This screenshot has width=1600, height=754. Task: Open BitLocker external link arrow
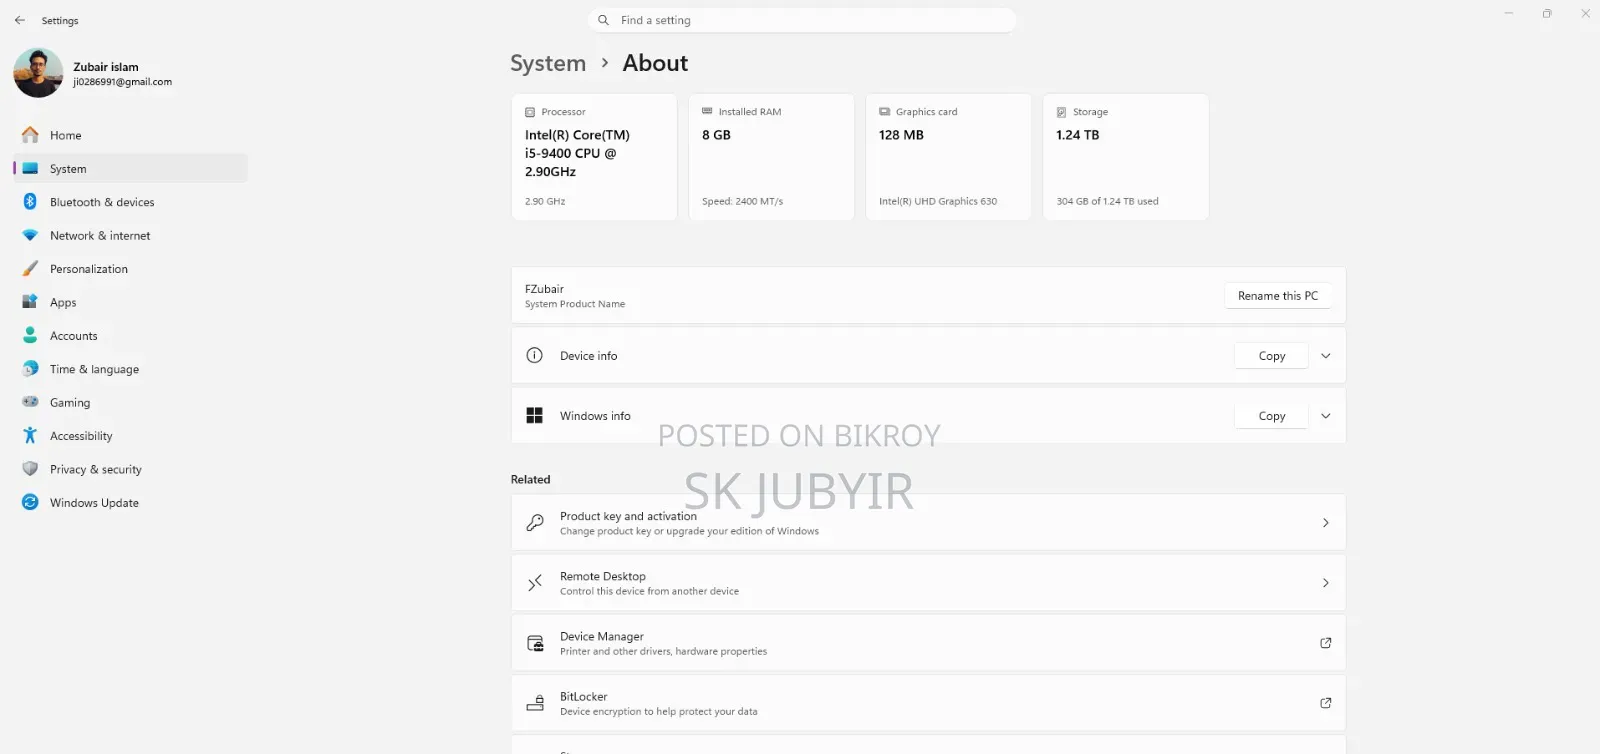(x=1326, y=703)
